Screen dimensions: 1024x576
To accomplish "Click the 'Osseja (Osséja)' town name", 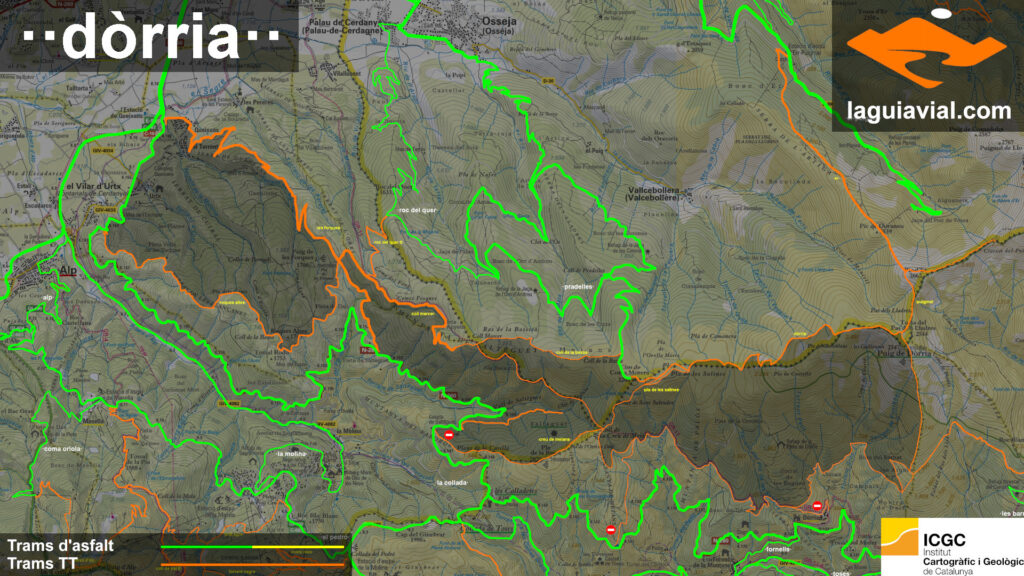I will coord(499,25).
